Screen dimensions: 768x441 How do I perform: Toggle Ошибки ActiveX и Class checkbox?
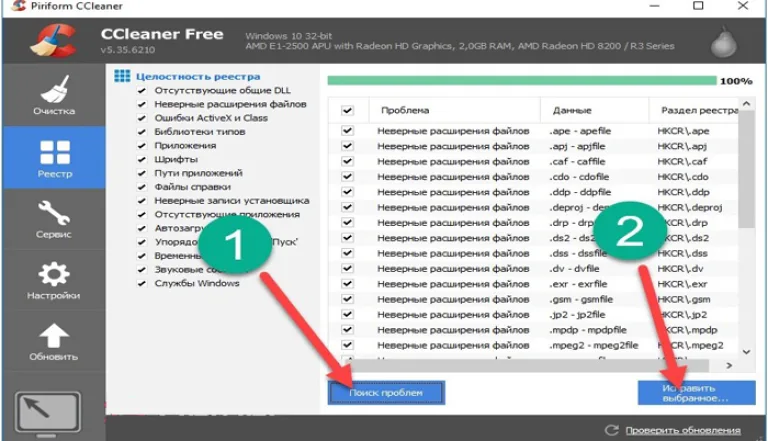(x=142, y=118)
